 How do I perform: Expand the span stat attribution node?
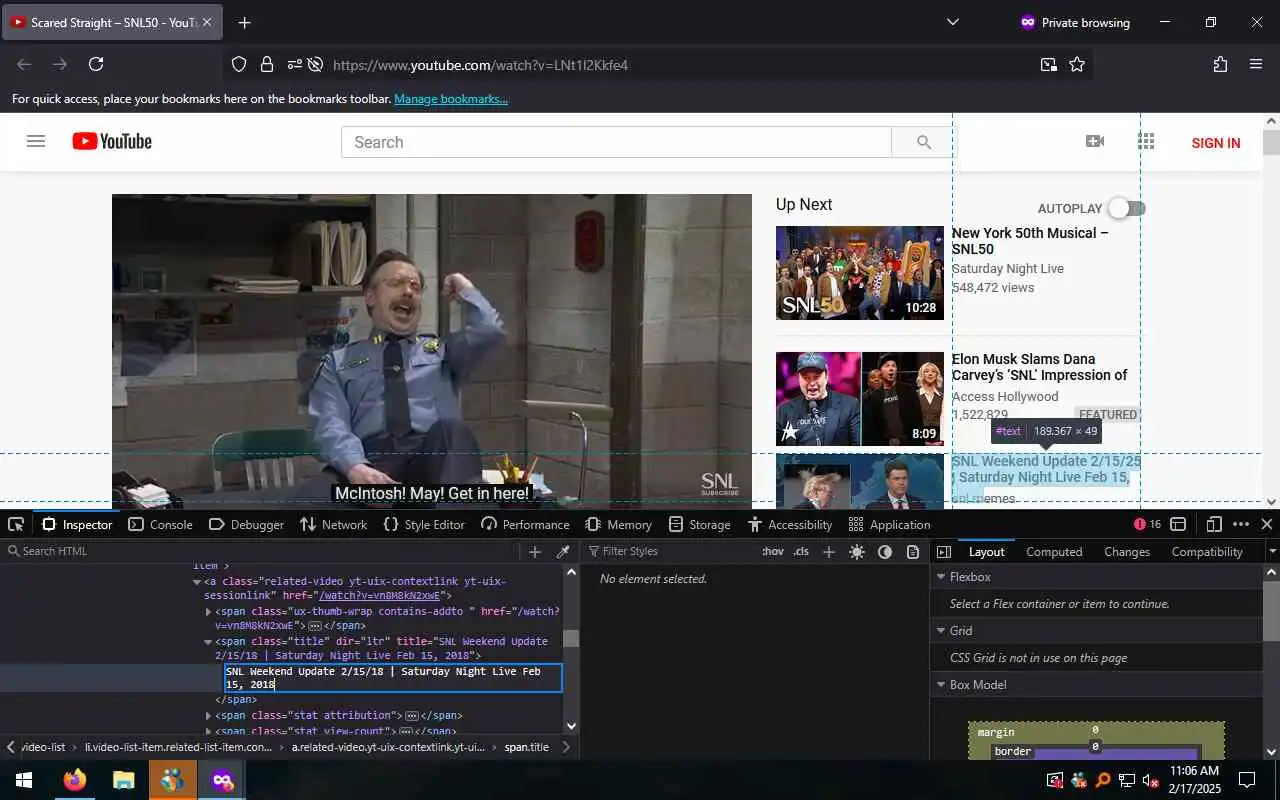click(x=208, y=715)
